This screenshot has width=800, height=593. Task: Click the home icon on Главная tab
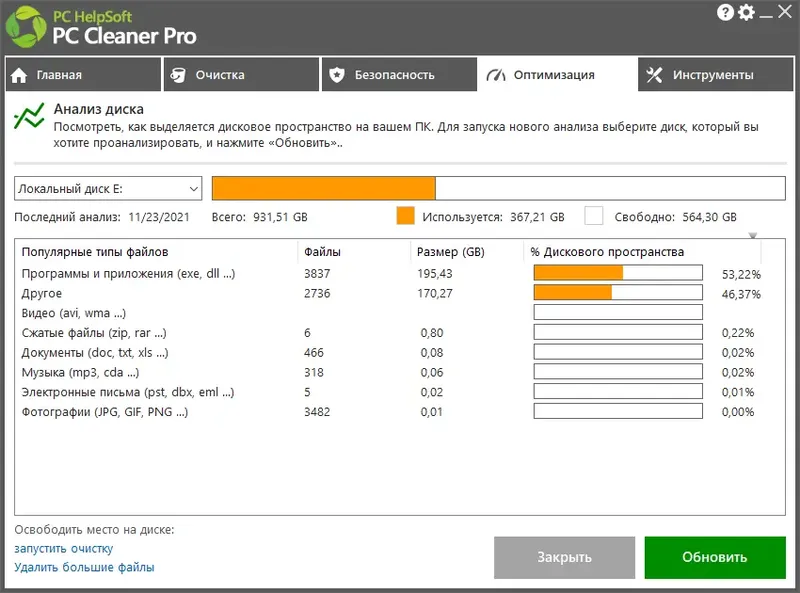[19, 76]
